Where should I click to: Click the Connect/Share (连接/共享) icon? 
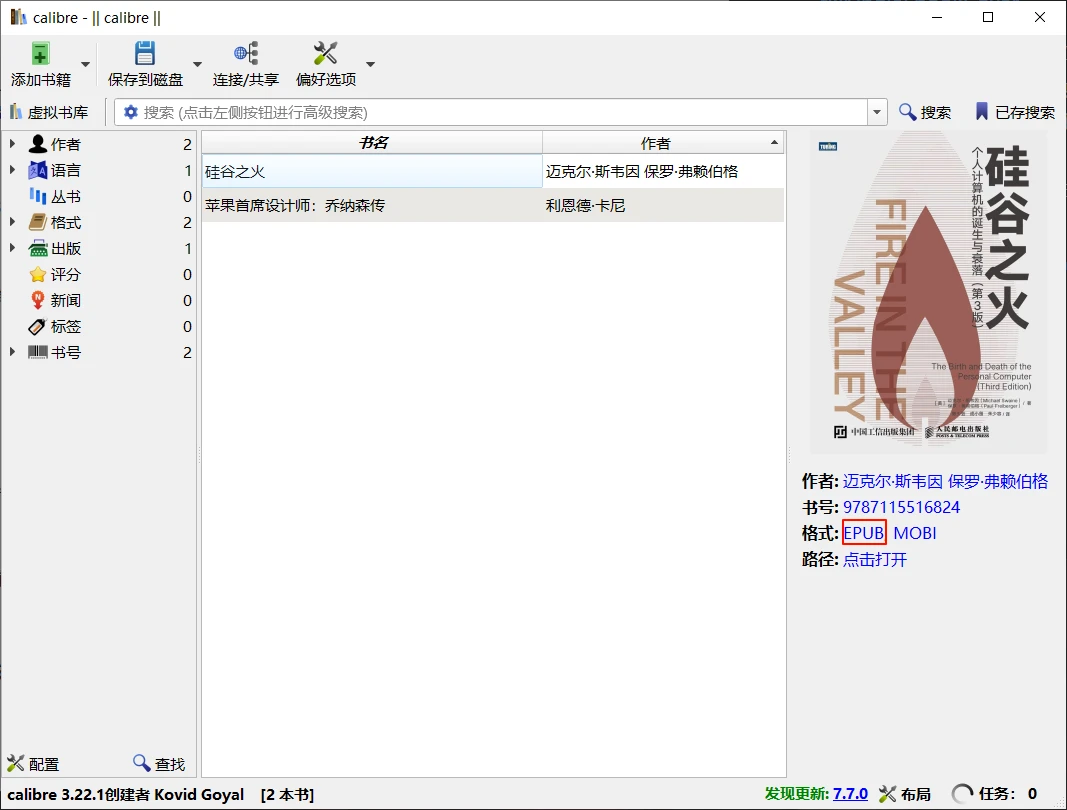point(246,54)
